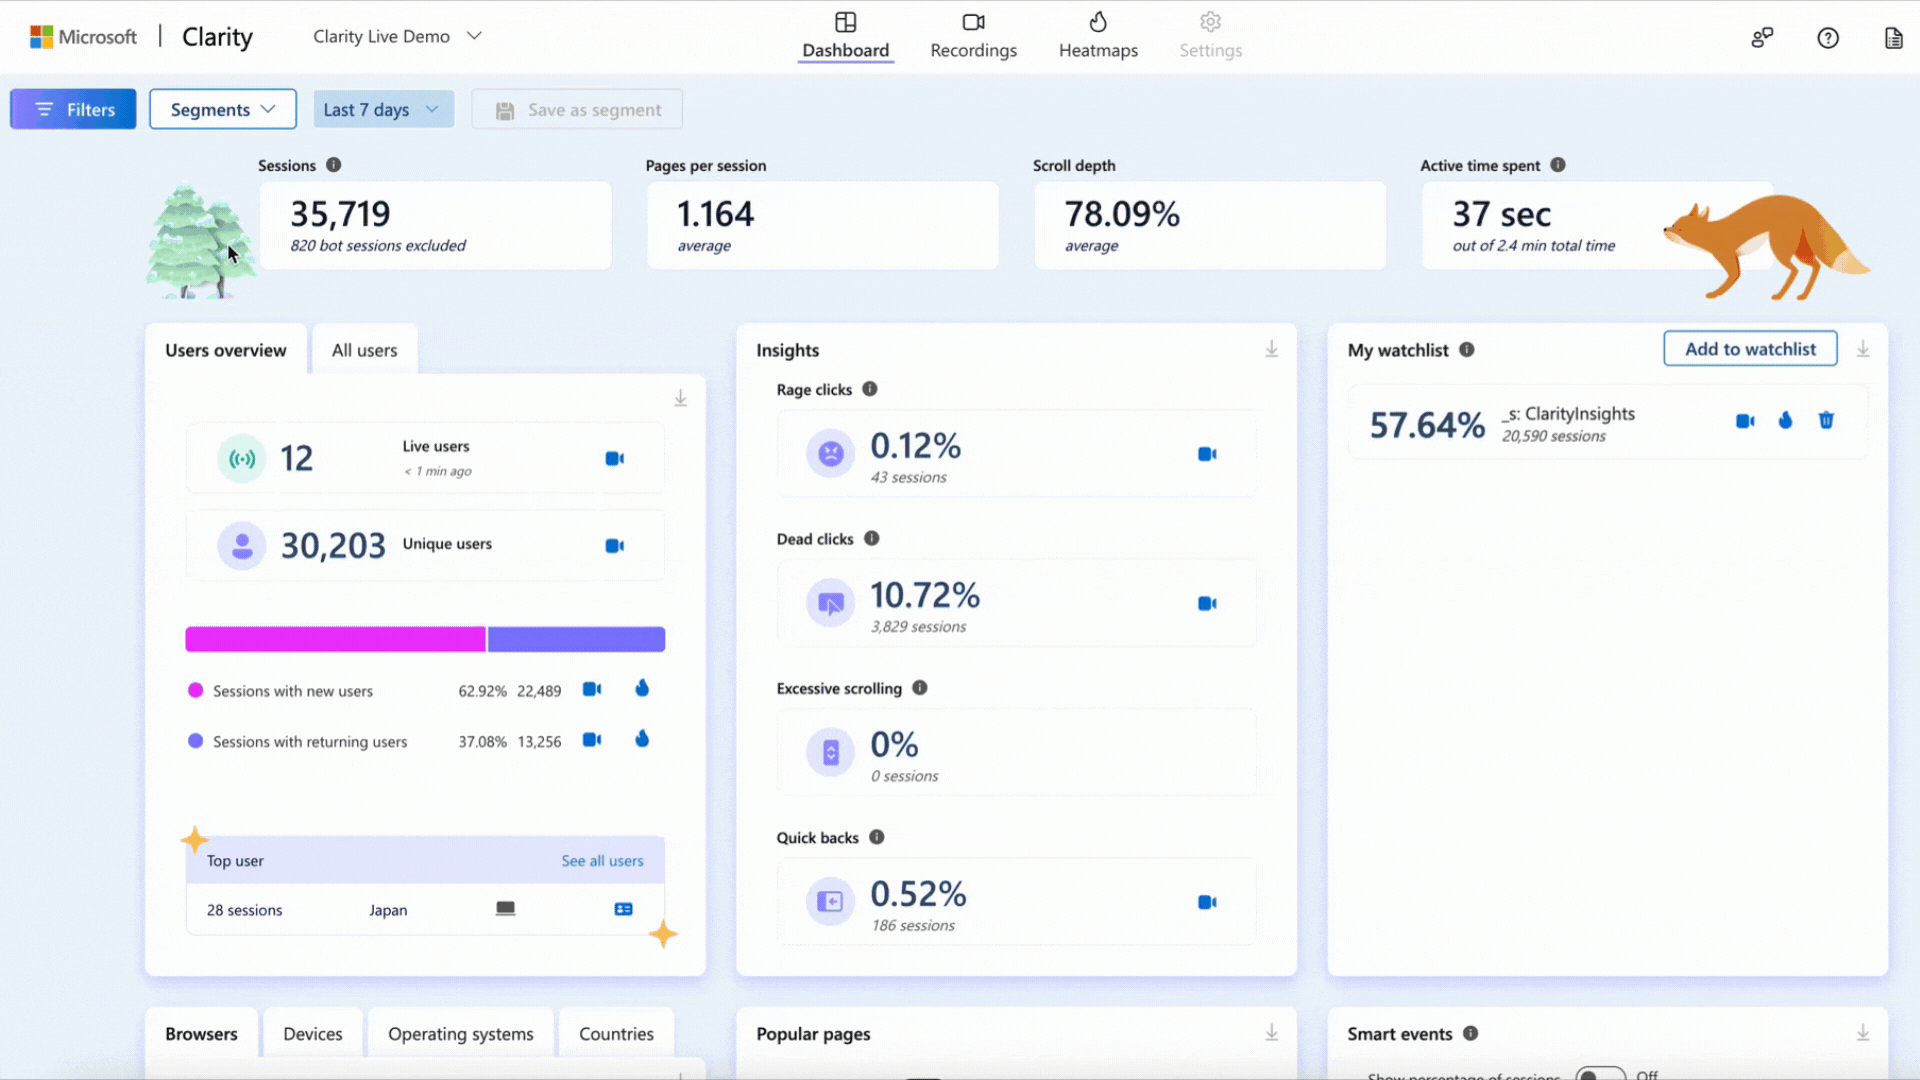Click the Clarity product name
Image resolution: width=1920 pixels, height=1080 pixels.
217,37
